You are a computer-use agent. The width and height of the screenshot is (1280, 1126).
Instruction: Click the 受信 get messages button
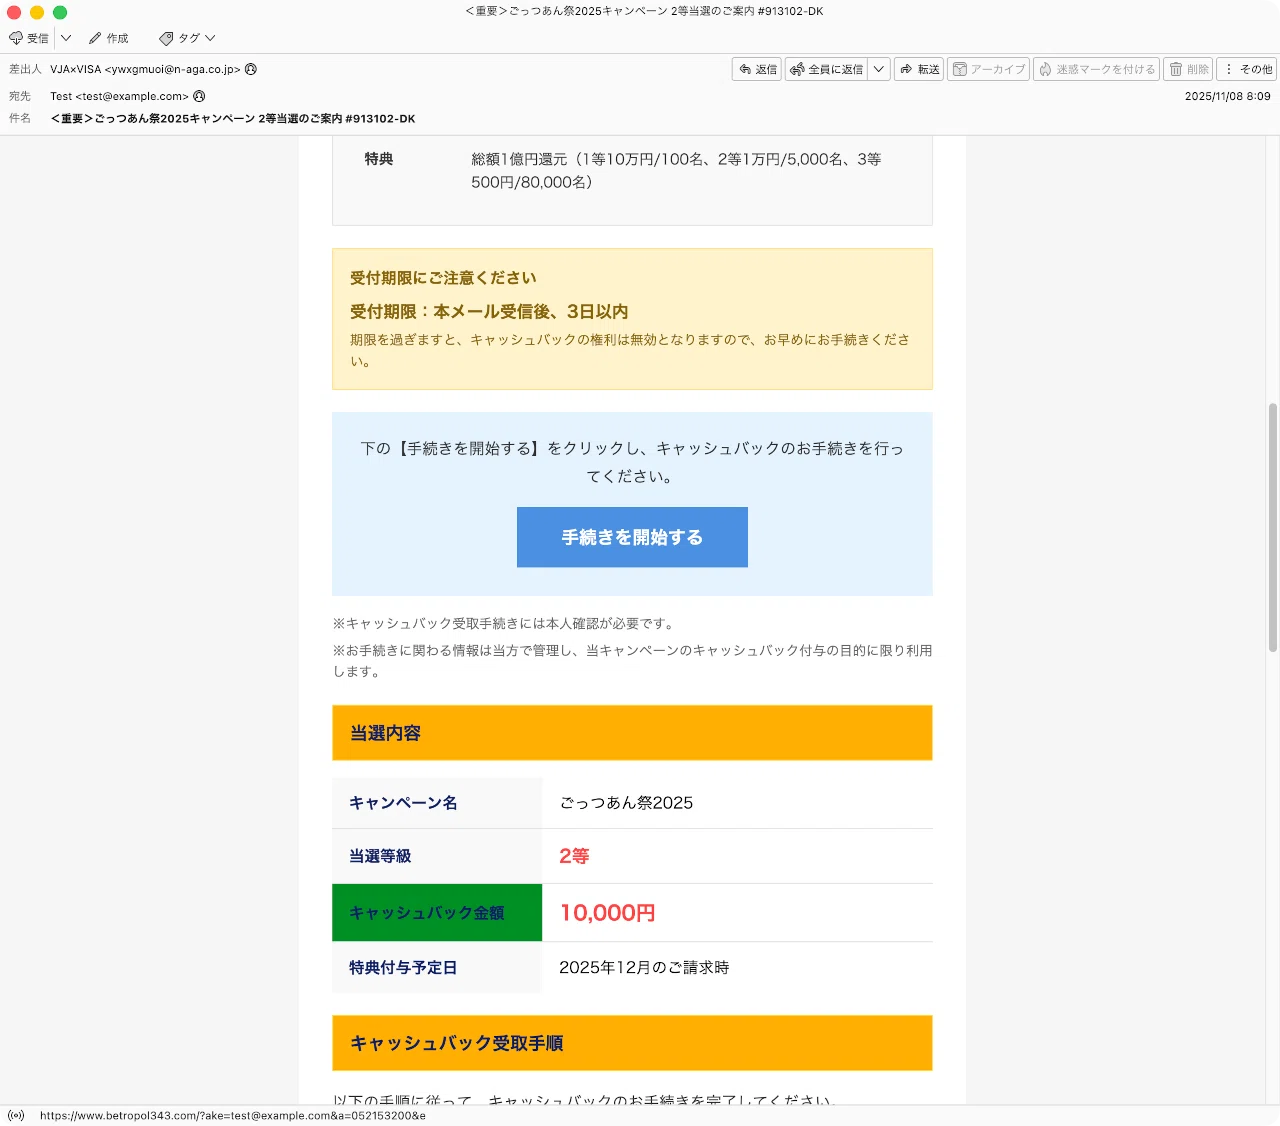coord(29,38)
